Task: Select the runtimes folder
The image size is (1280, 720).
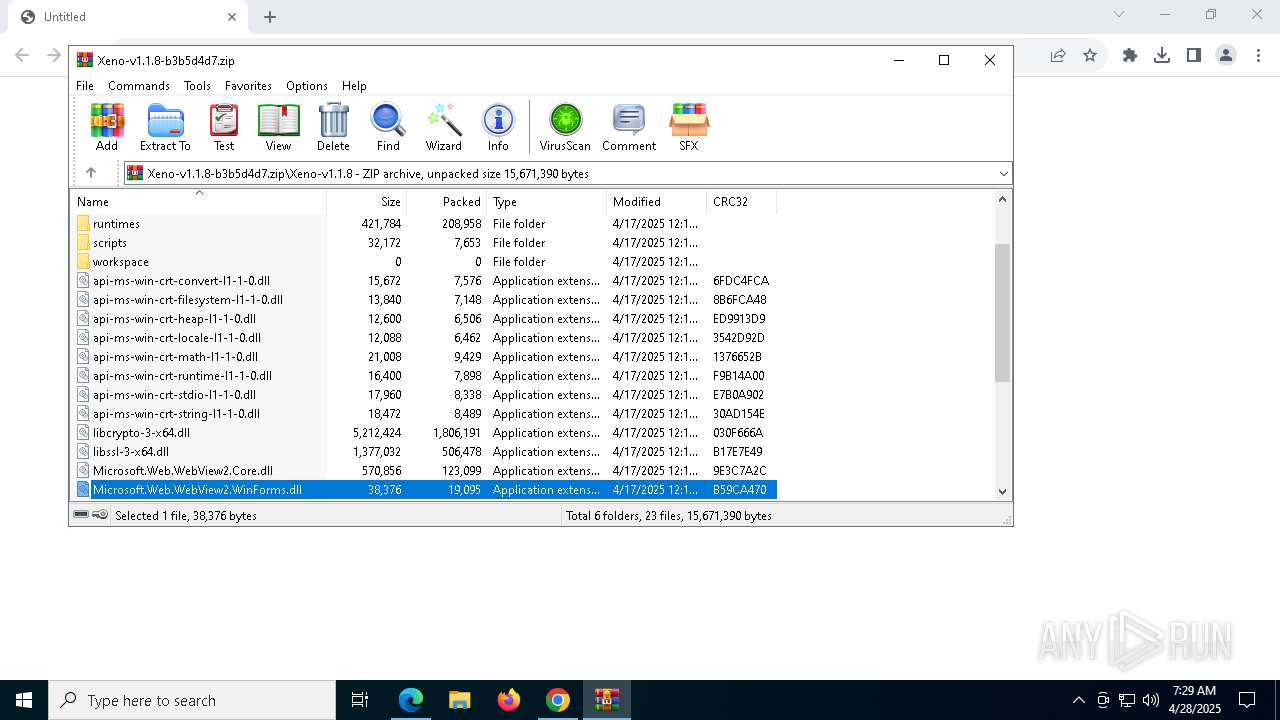Action: click(116, 224)
